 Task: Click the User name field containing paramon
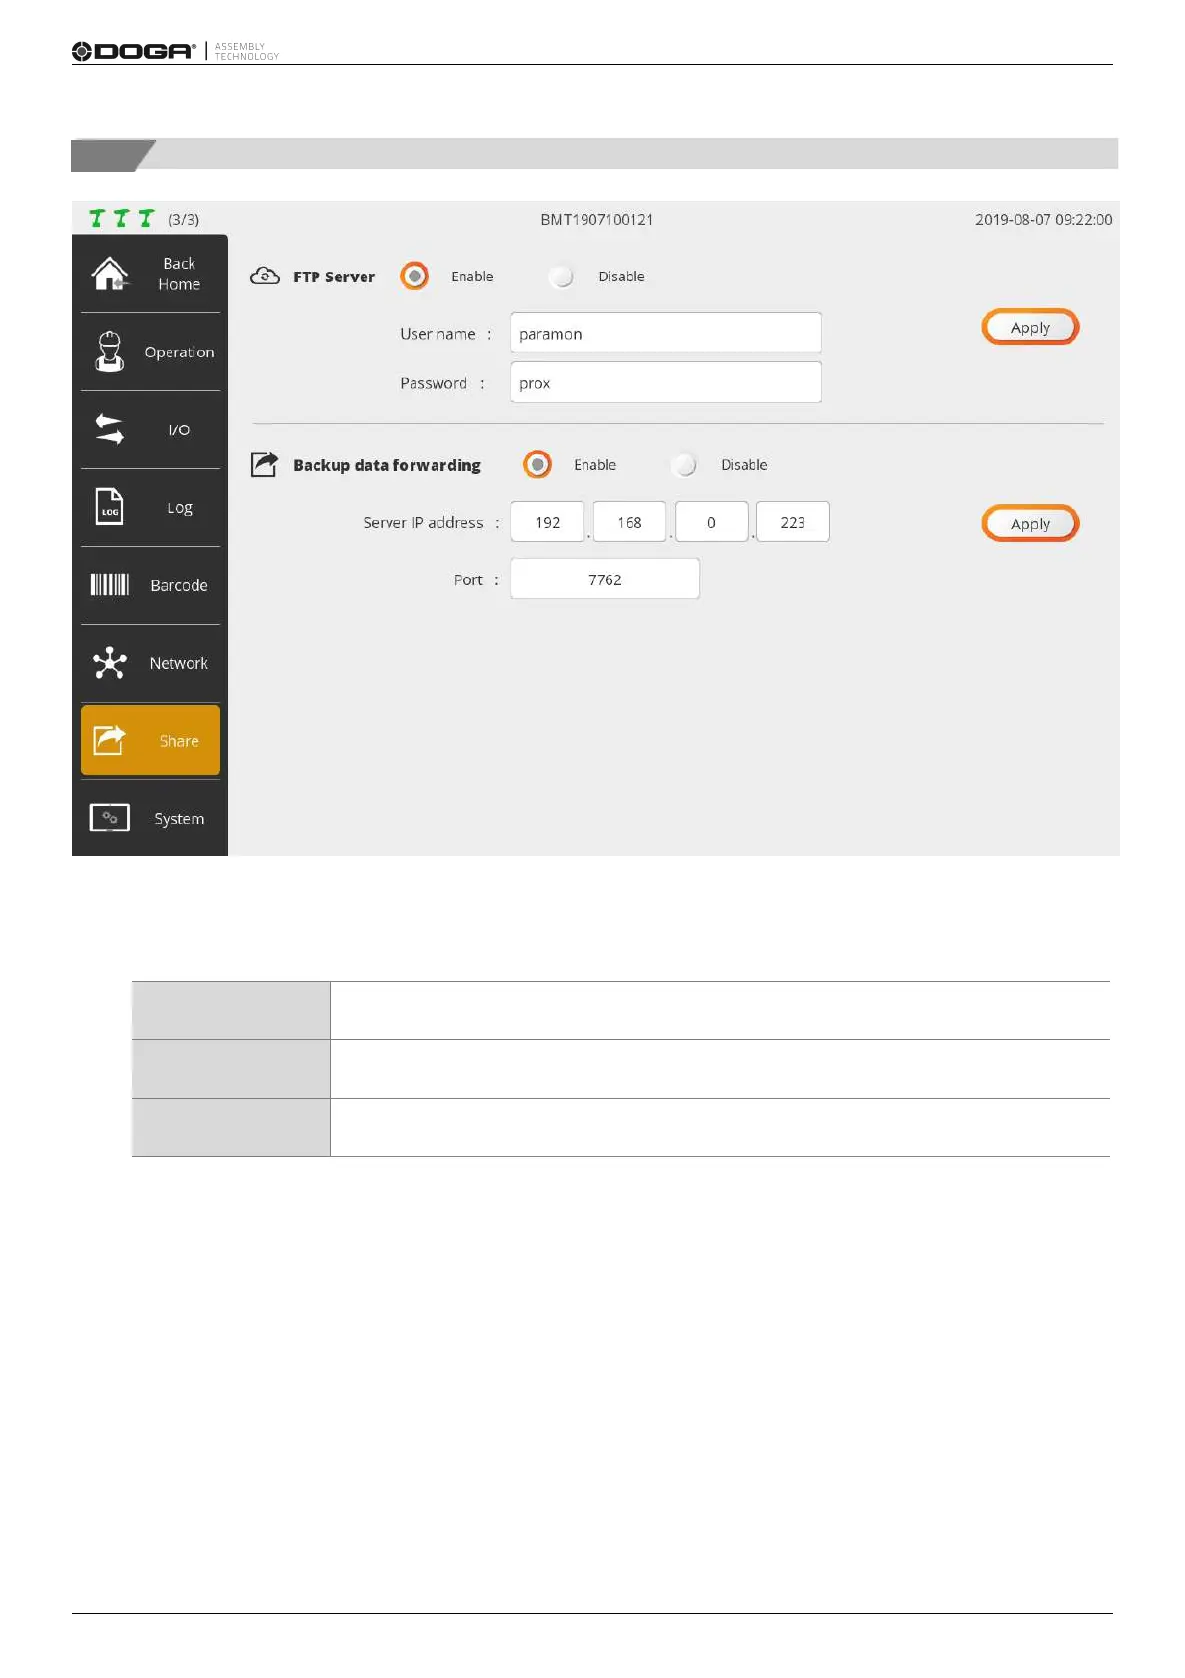666,333
